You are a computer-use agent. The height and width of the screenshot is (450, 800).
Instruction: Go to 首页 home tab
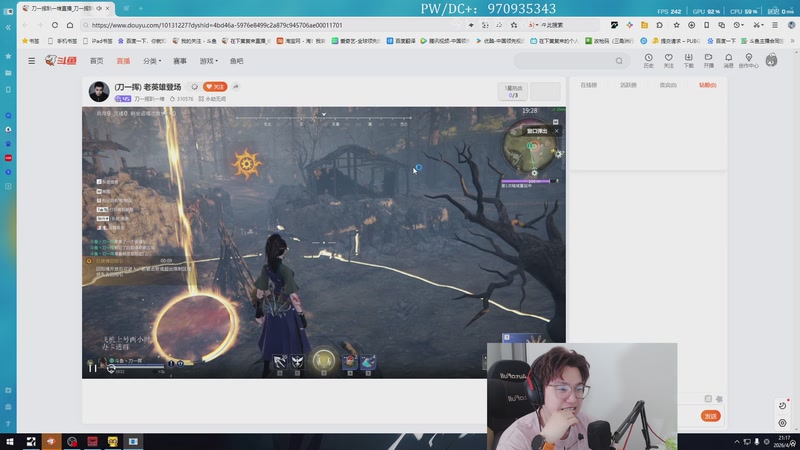point(96,61)
